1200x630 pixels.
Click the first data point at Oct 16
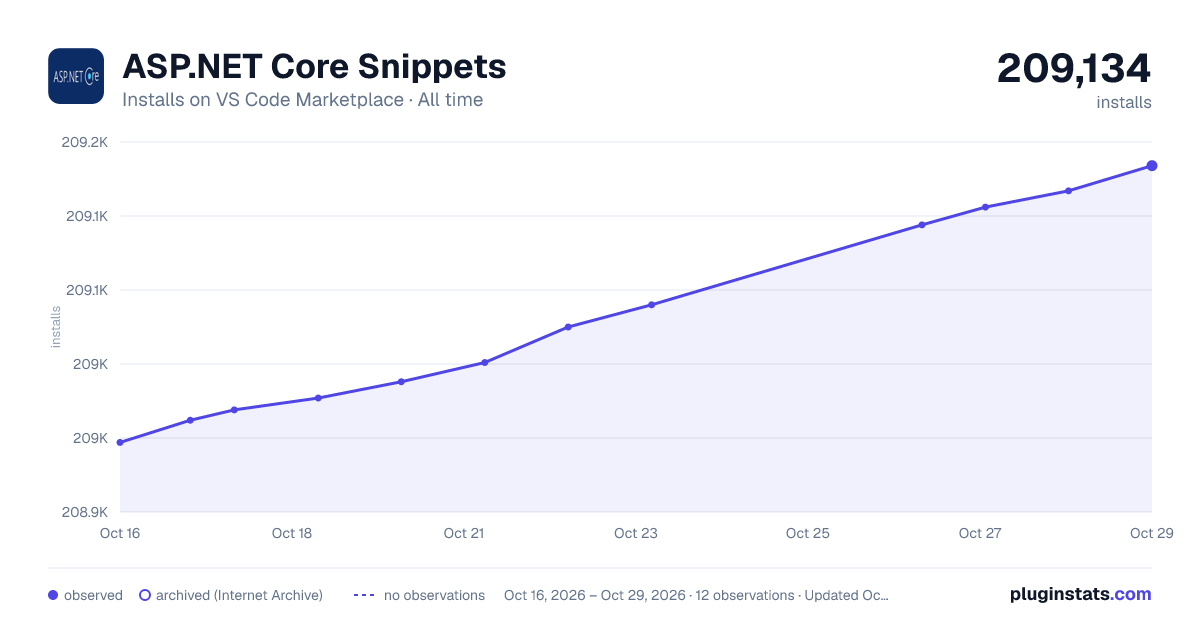(x=120, y=442)
